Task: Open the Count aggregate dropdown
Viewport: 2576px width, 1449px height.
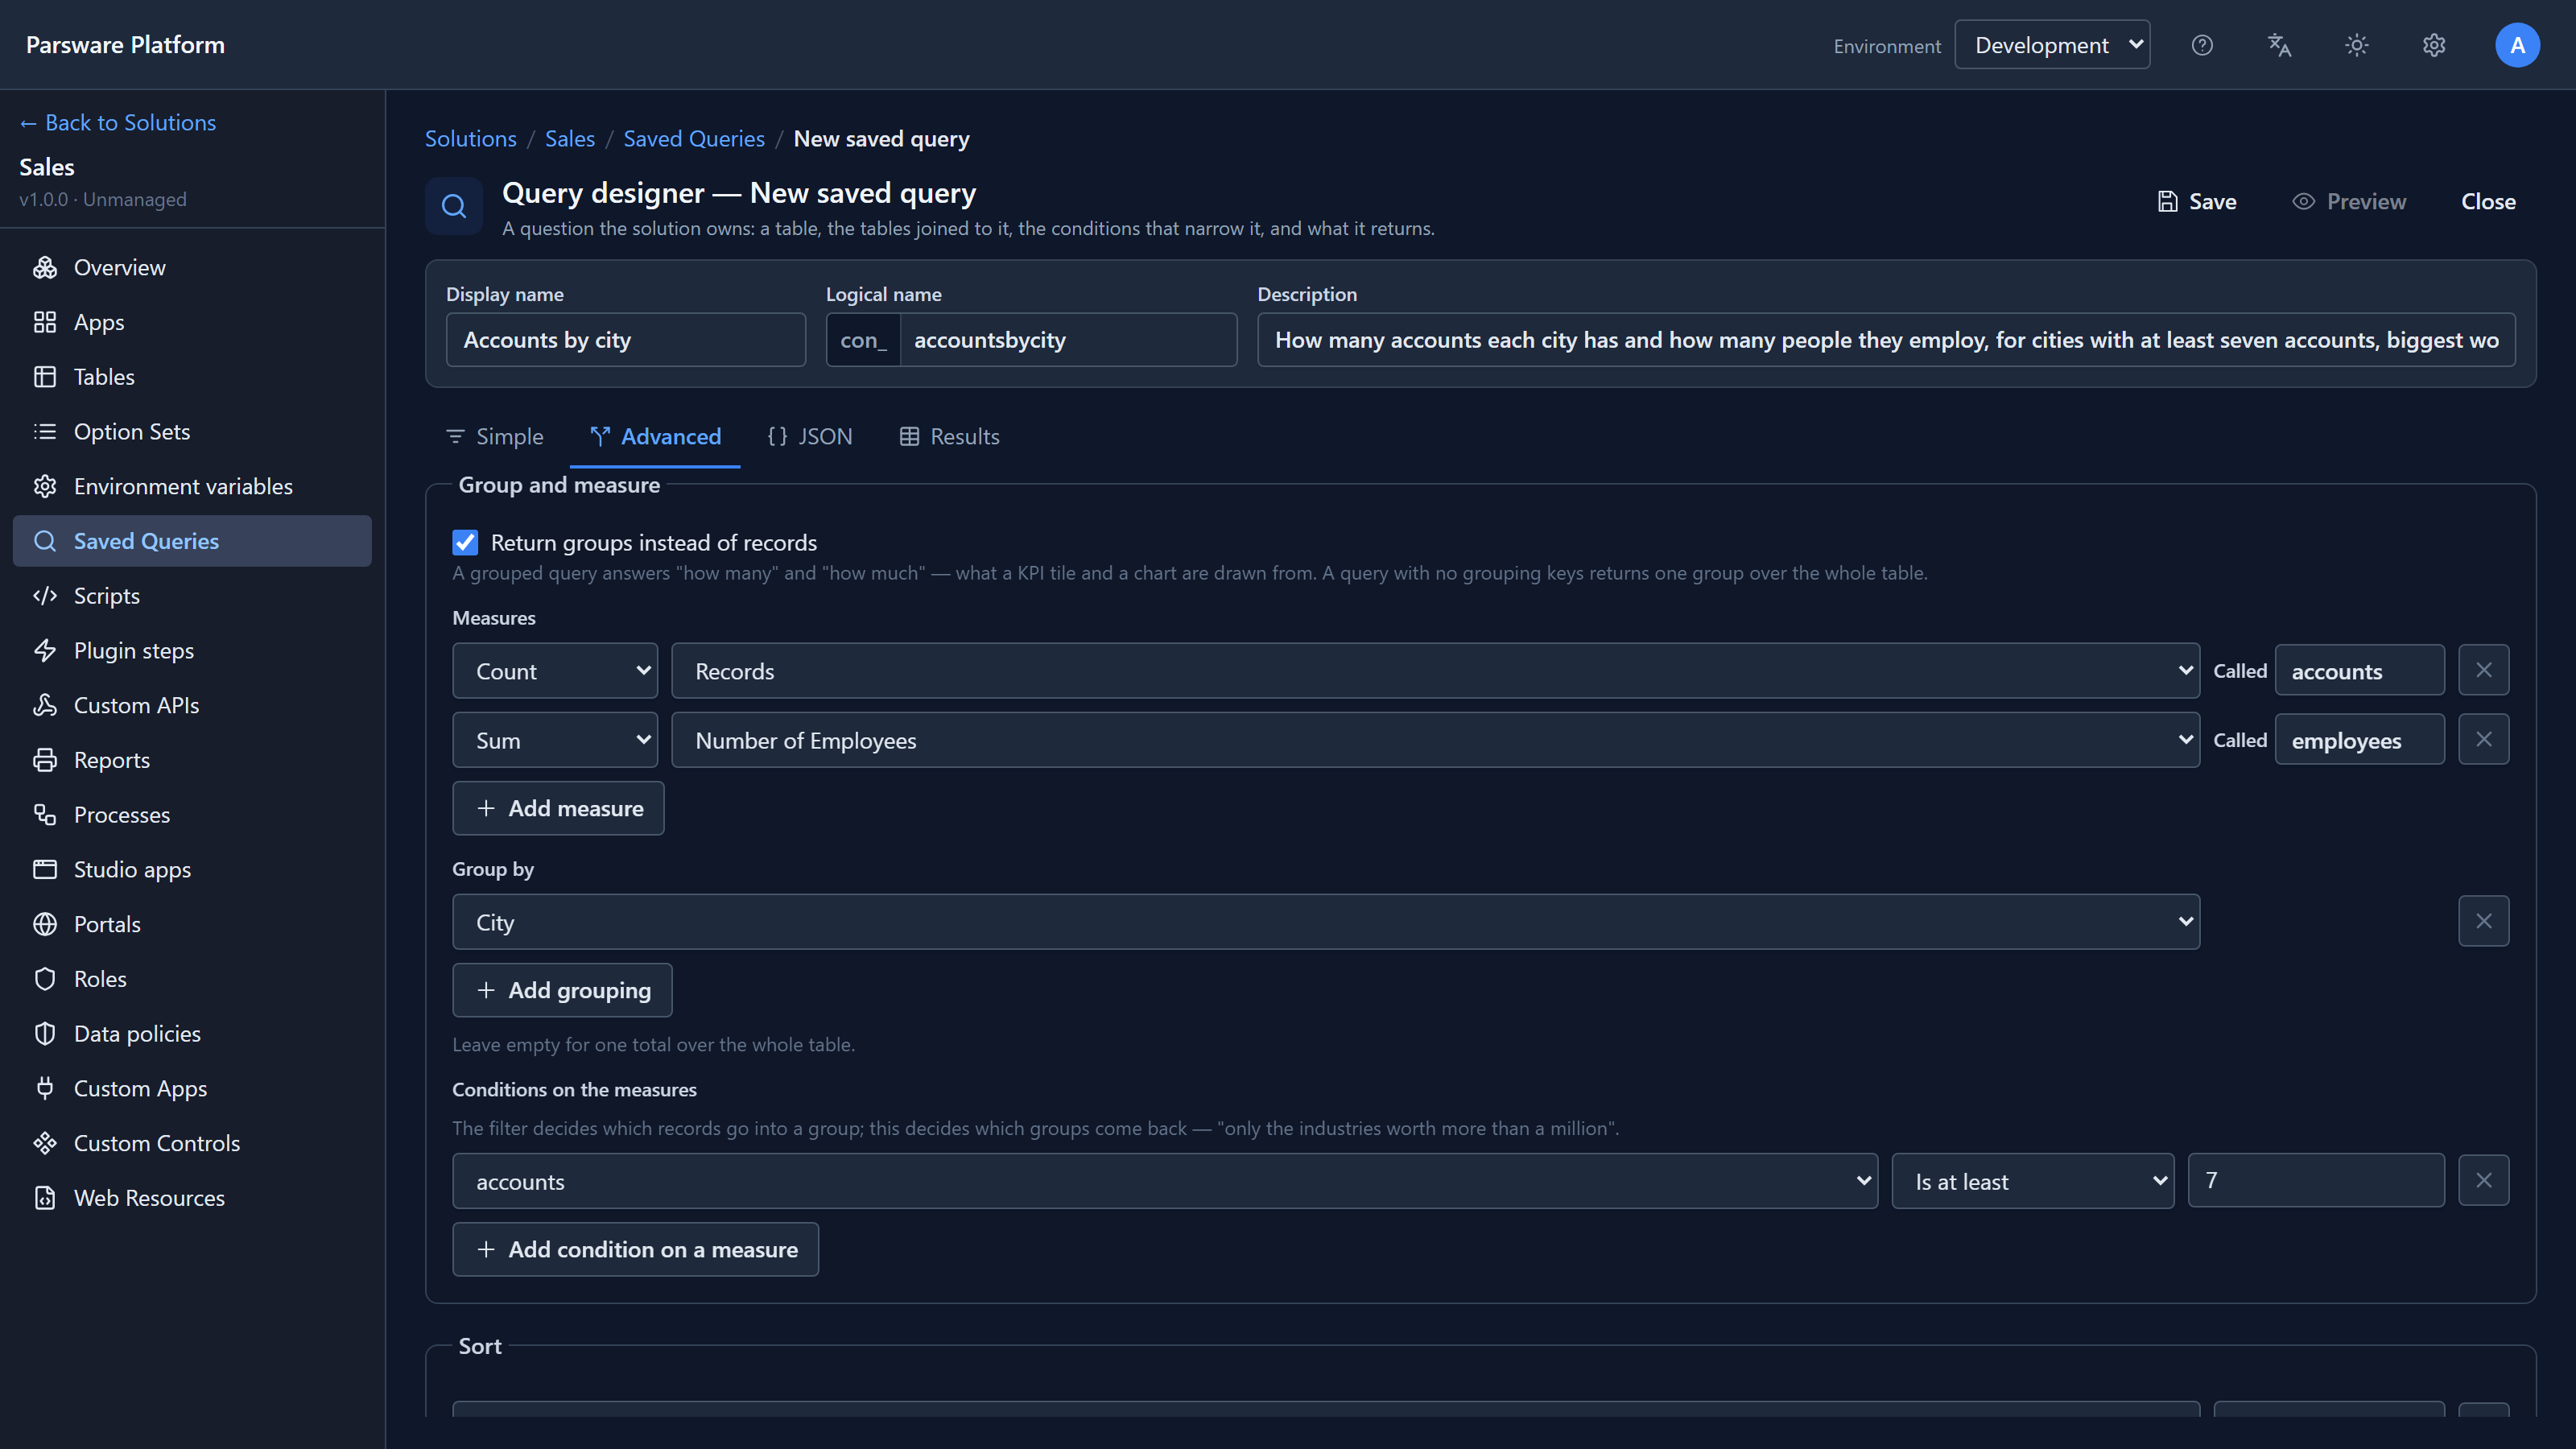Action: [555, 671]
